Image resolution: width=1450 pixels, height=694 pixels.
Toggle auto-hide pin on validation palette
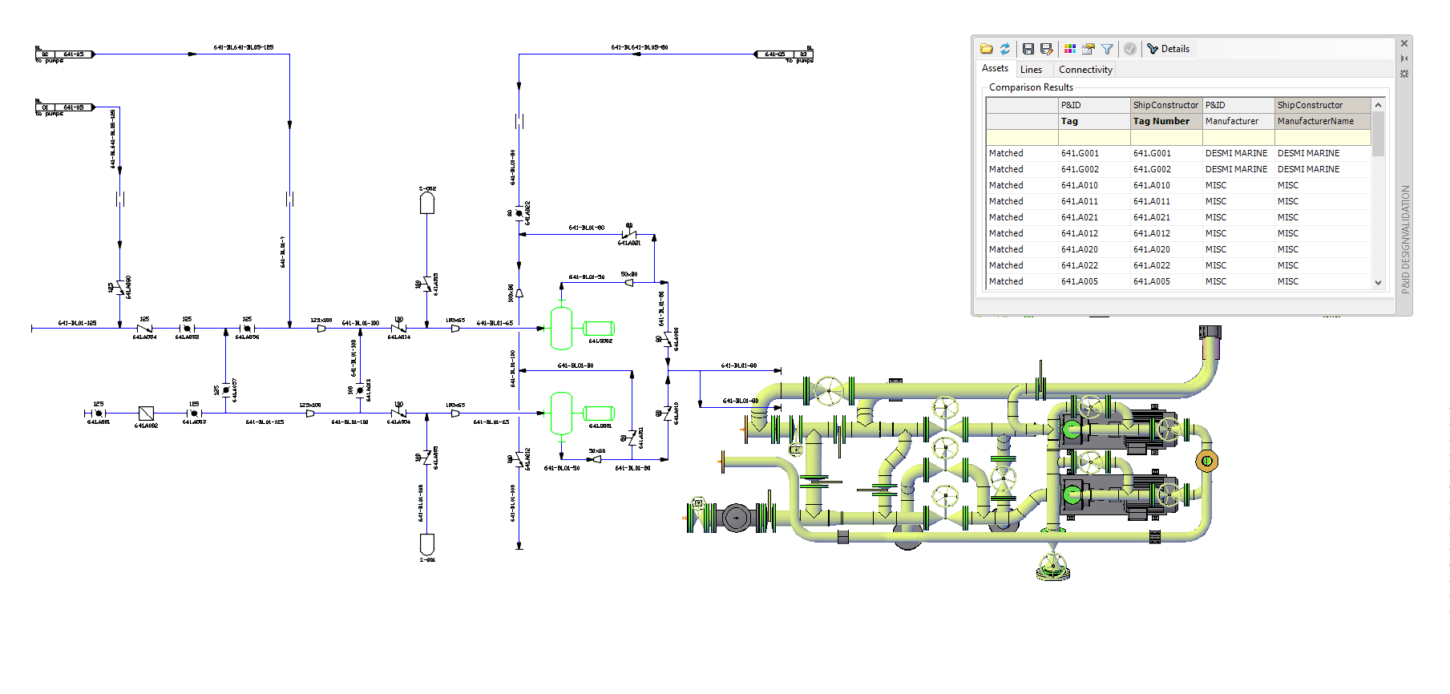1404,59
